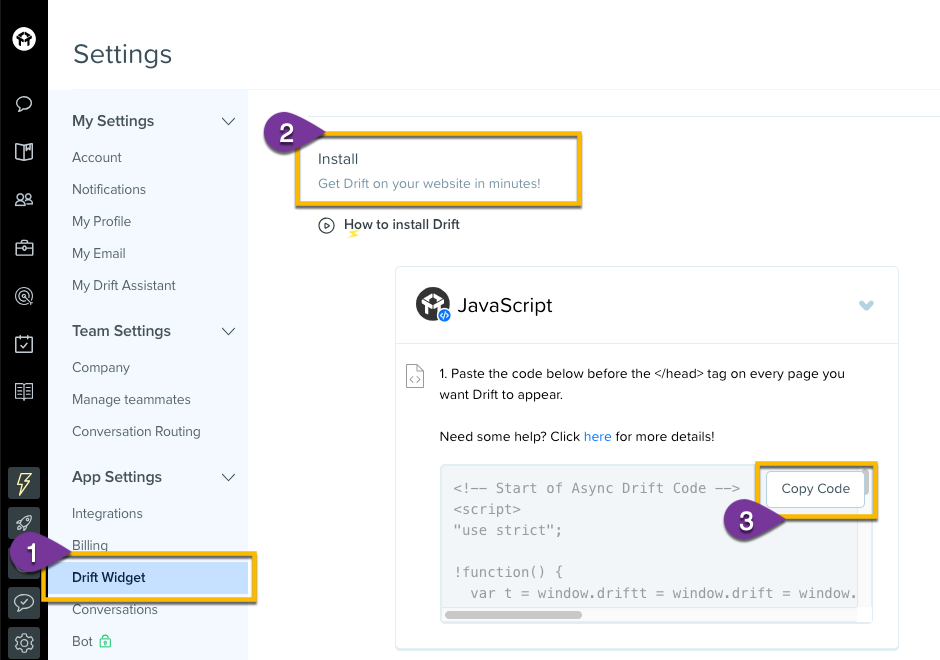This screenshot has width=940, height=660.
Task: Open the reports icon in the sidebar
Action: [x=24, y=391]
